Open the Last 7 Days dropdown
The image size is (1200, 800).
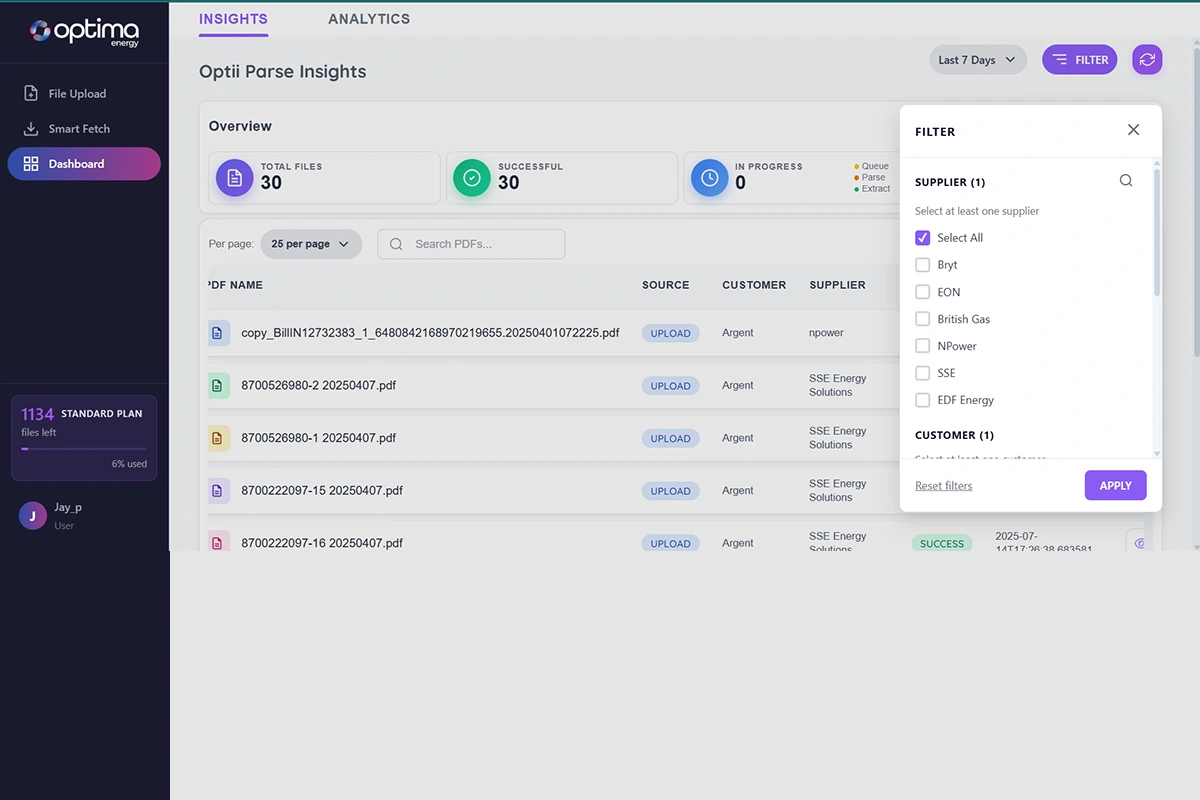(978, 60)
